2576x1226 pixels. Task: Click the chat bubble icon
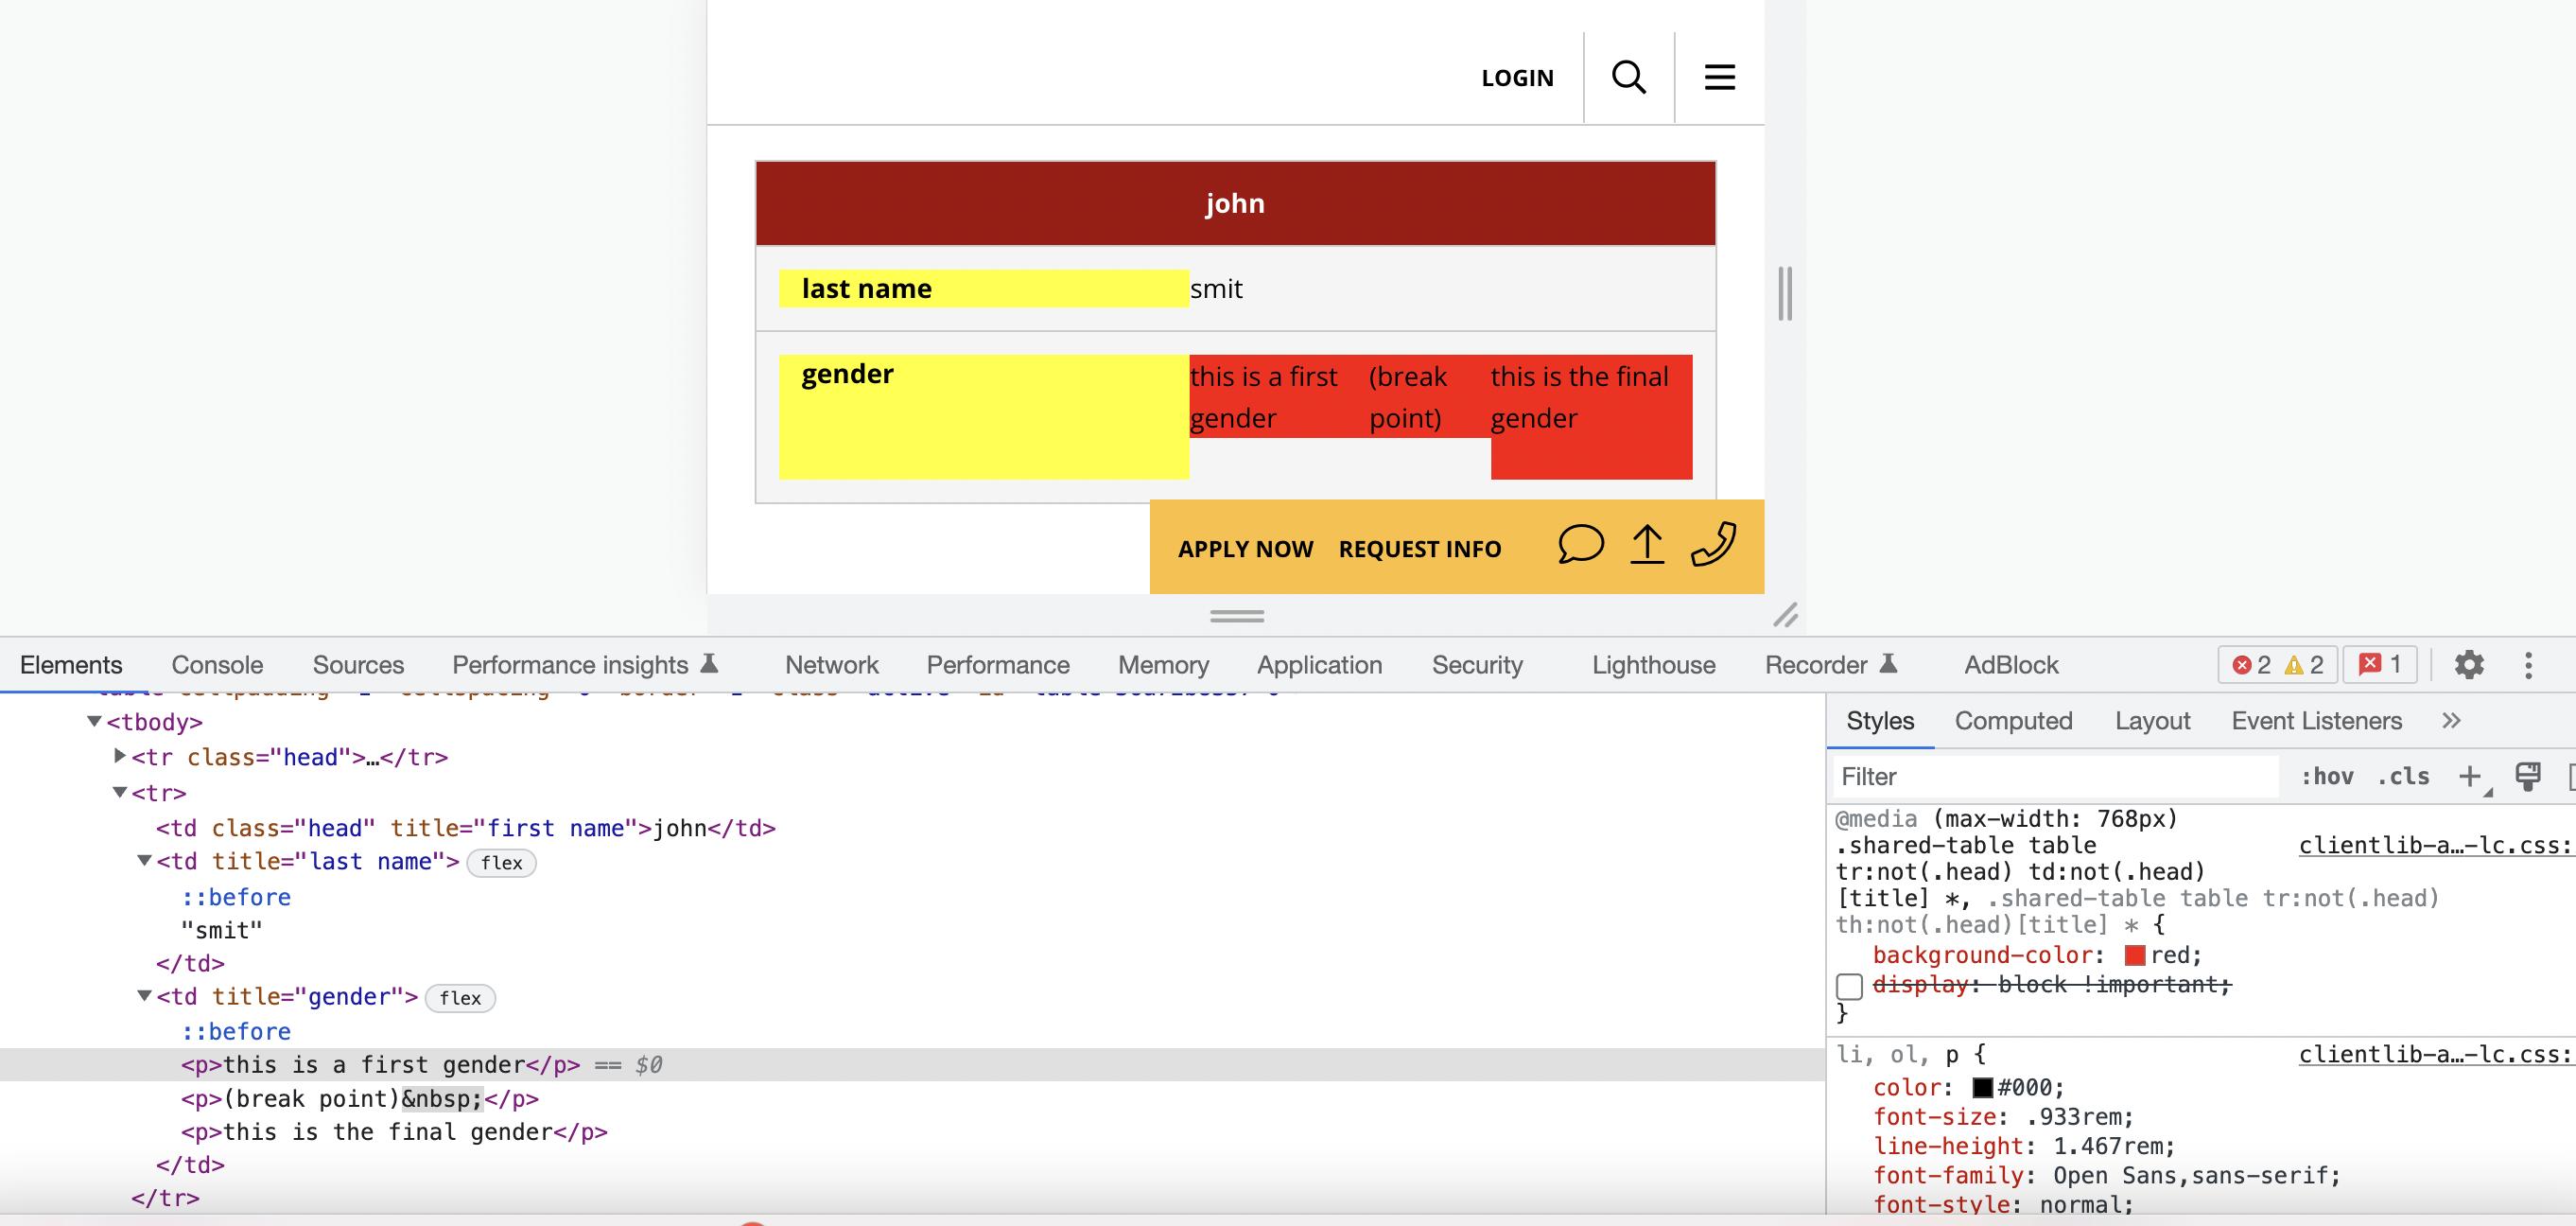tap(1581, 545)
